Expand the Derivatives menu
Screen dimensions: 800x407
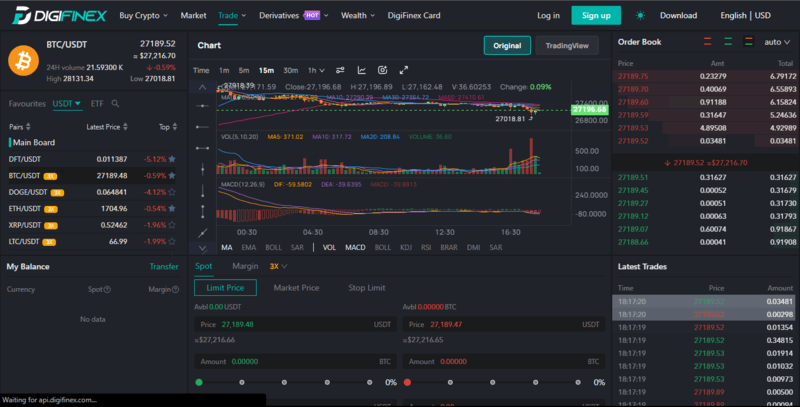(293, 15)
